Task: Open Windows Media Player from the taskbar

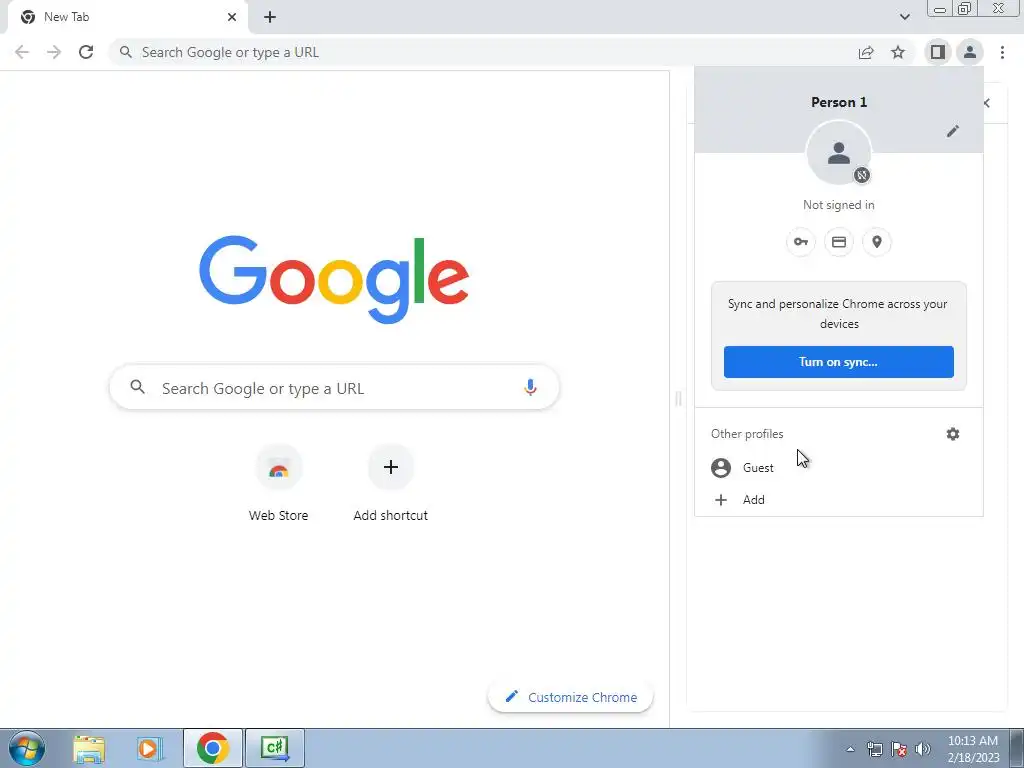Action: (150, 748)
